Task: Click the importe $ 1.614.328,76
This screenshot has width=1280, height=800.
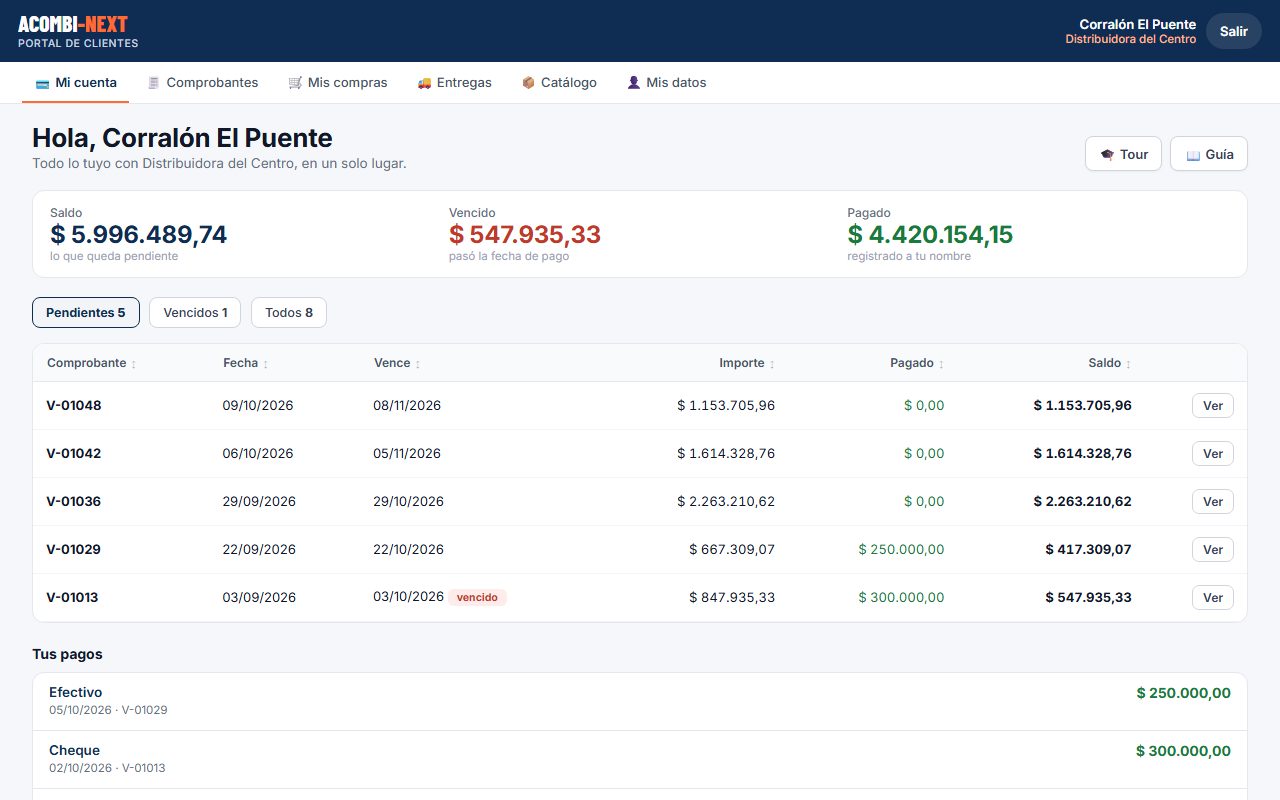Action: click(726, 453)
